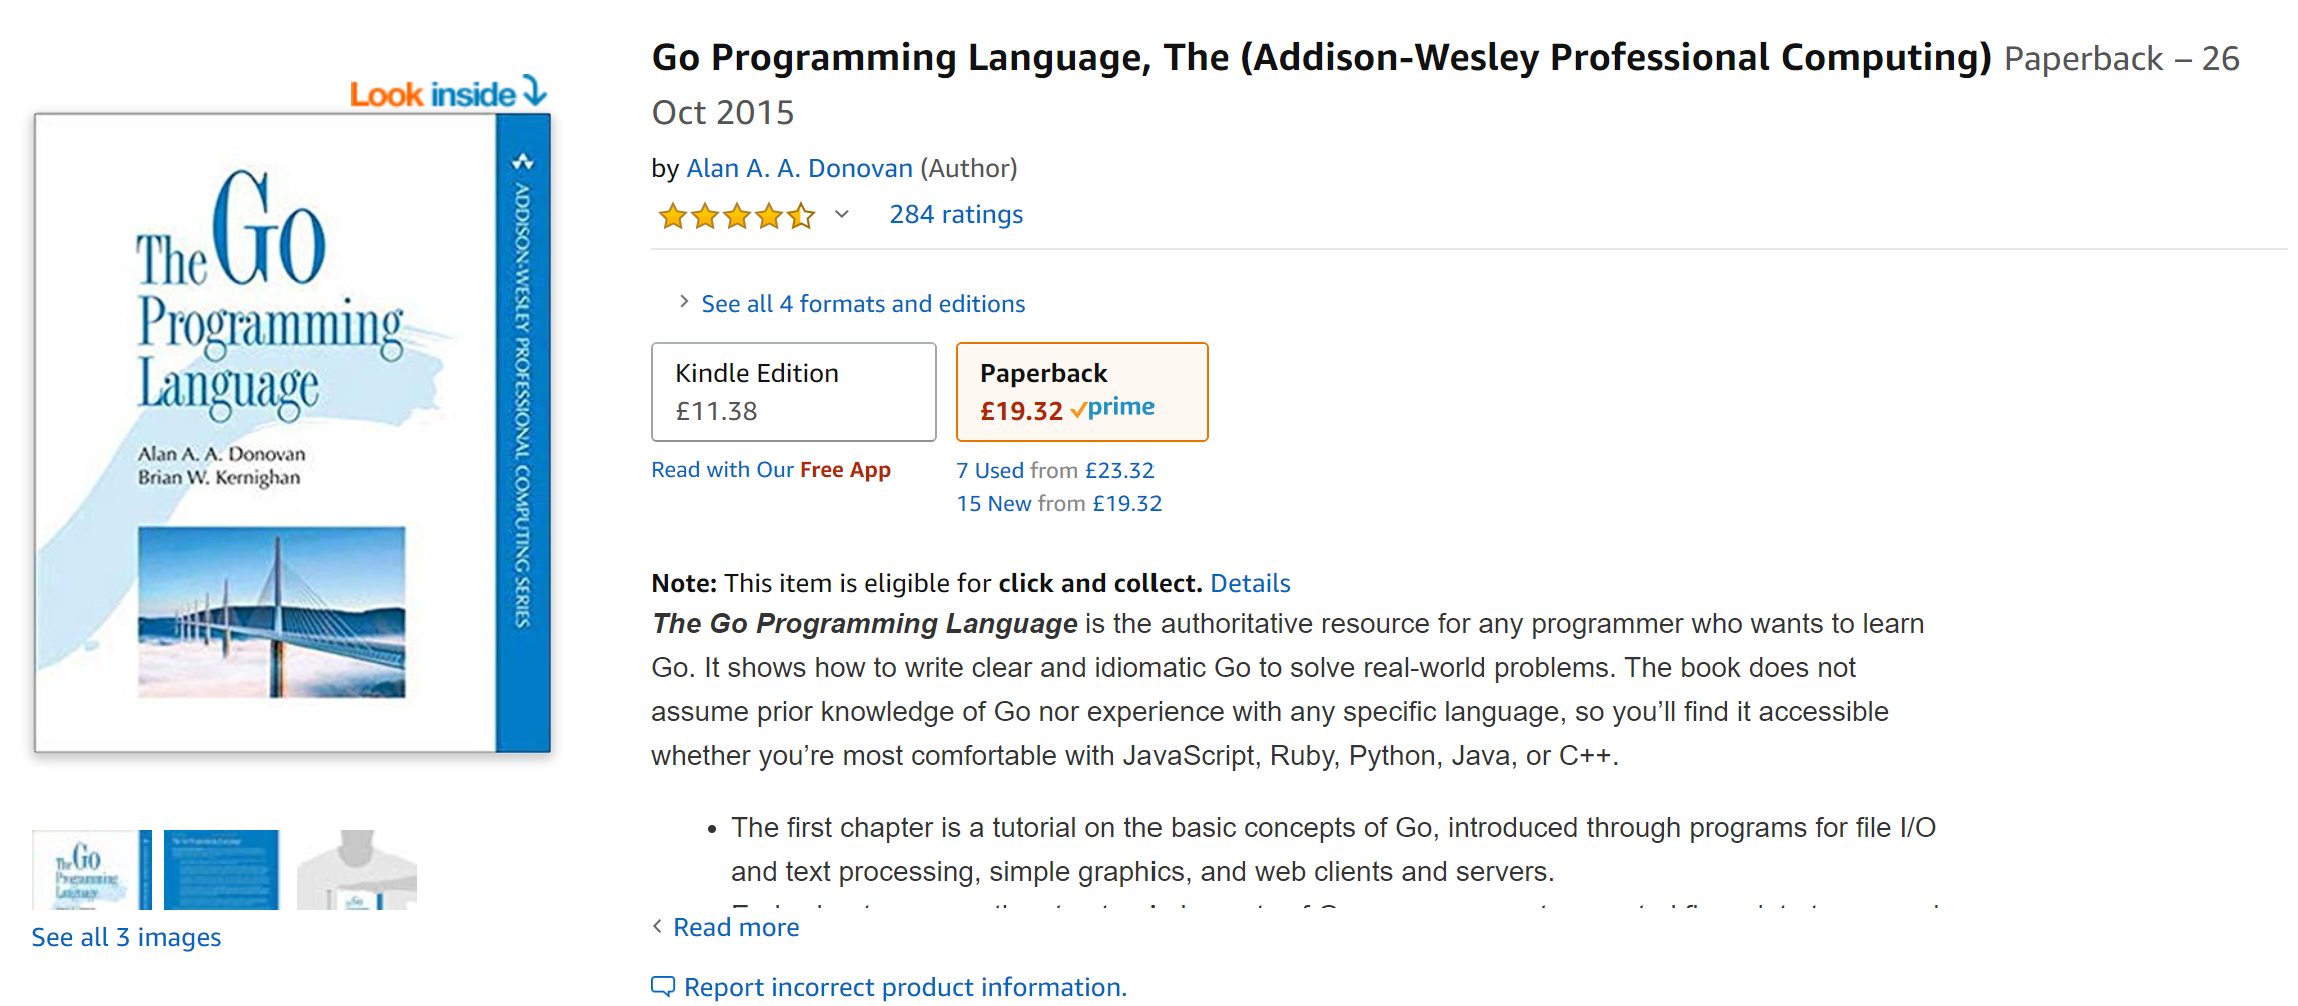Screen dimensions: 2298x1006
Task: Click See all 3 images link
Action: point(126,937)
